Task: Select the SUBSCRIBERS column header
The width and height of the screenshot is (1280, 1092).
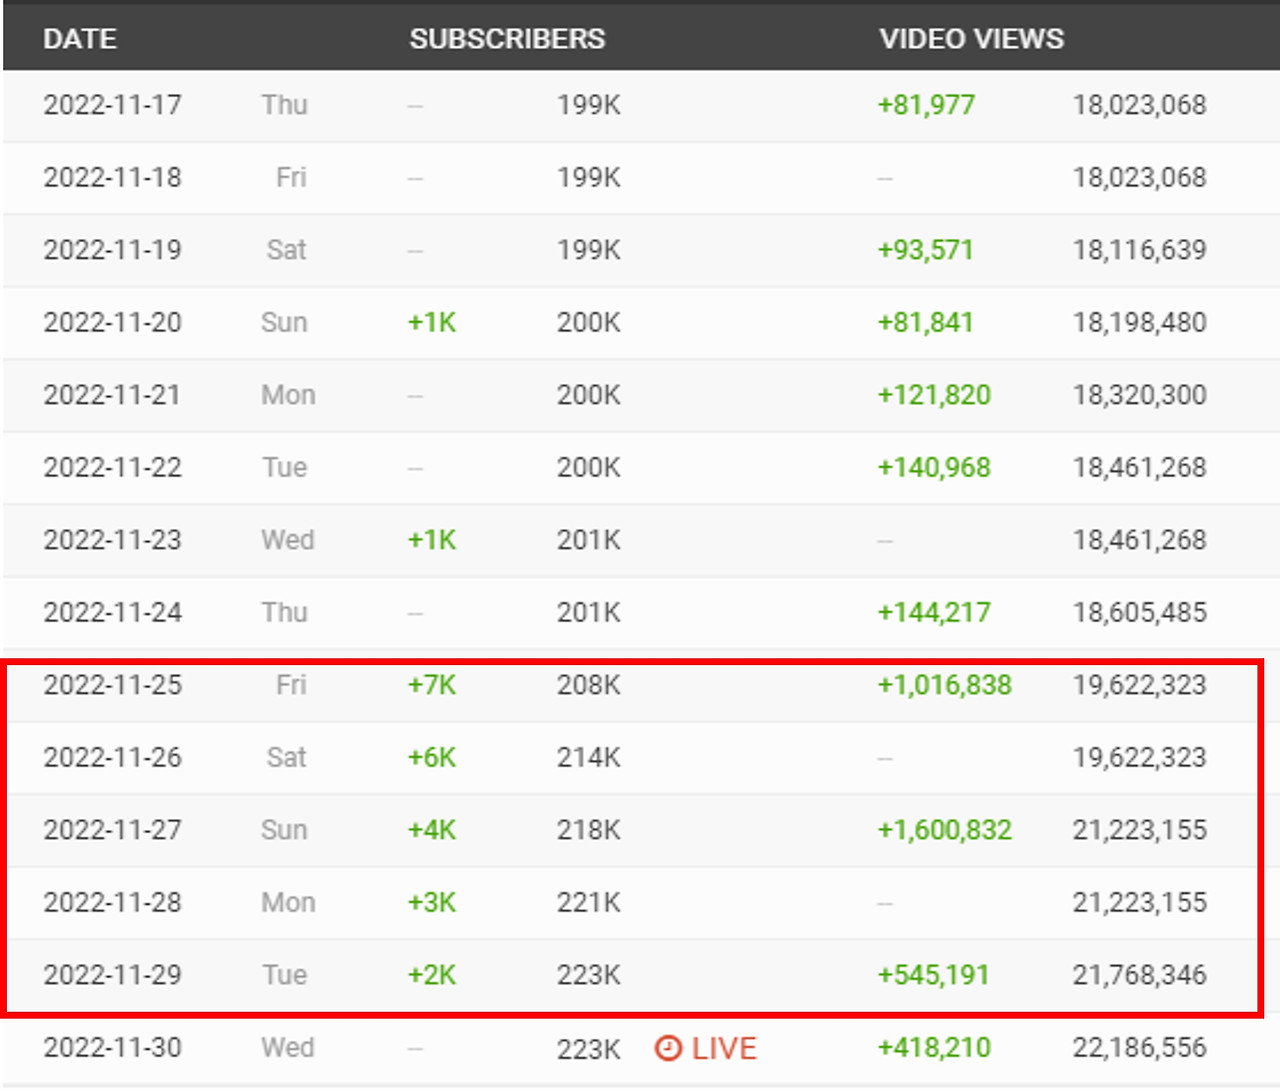Action: (x=507, y=39)
